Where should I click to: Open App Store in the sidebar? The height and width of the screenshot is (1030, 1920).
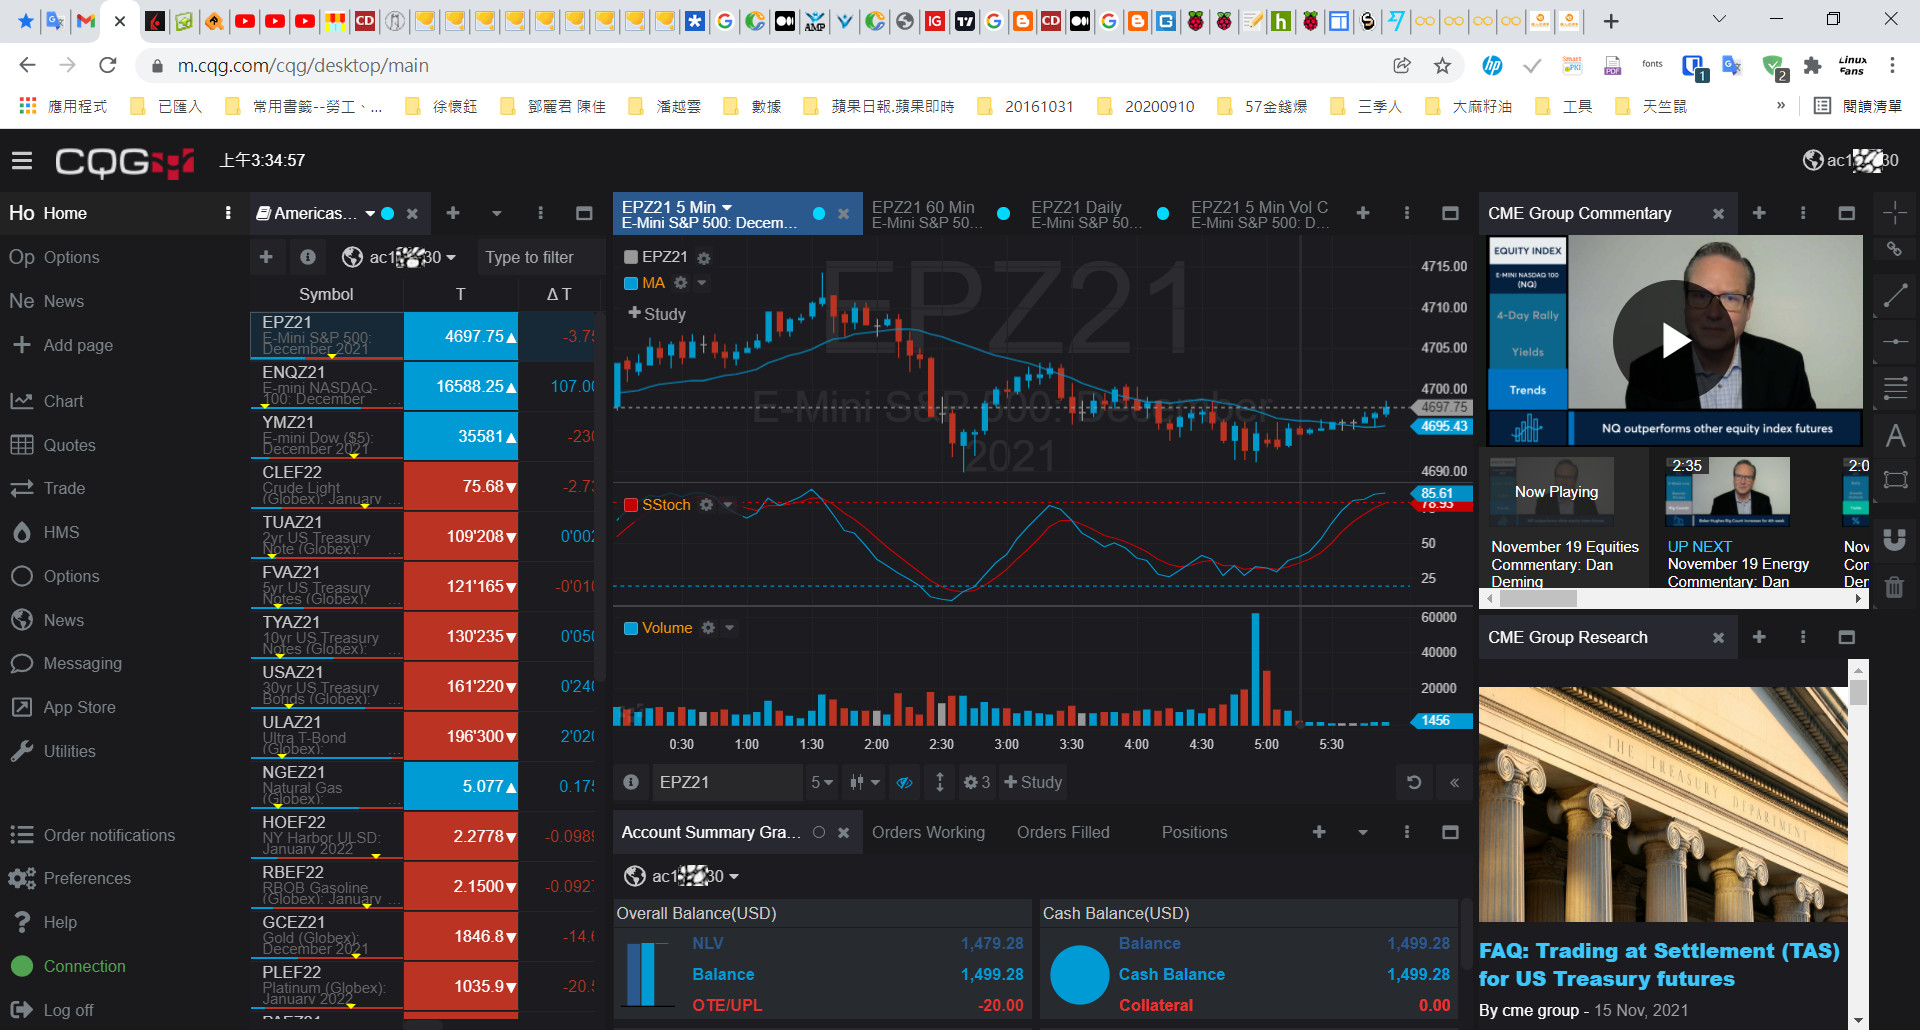[62, 707]
